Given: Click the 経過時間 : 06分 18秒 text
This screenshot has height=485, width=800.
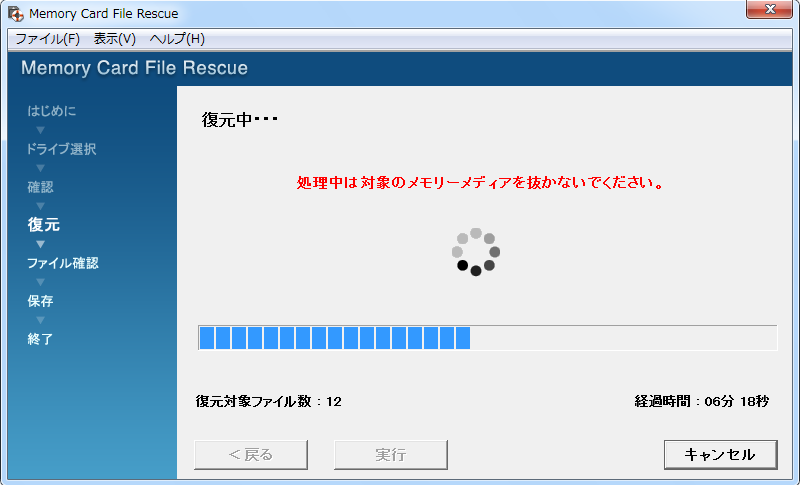Looking at the screenshot, I should [x=702, y=401].
